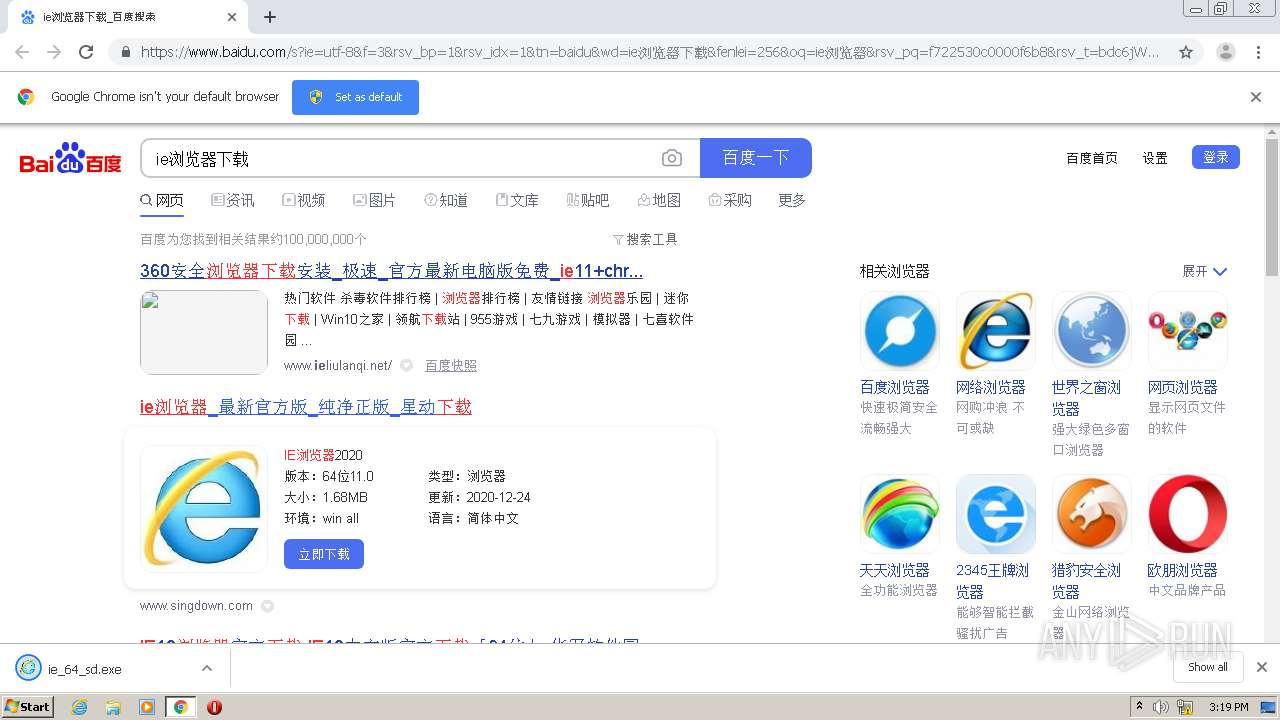Open Internet Explorer from taskbar
The height and width of the screenshot is (720, 1280).
pyautogui.click(x=79, y=707)
